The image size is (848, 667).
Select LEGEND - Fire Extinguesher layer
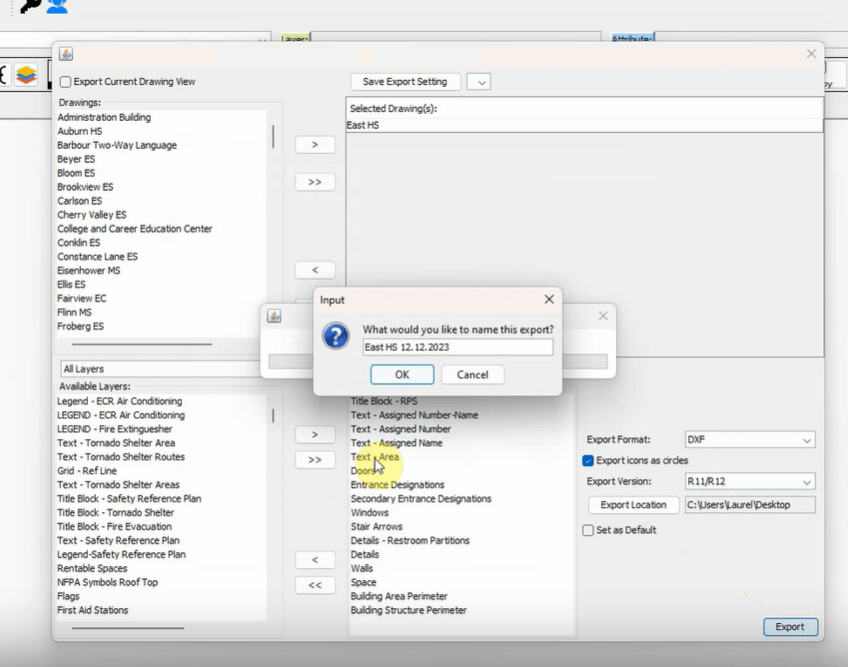(x=115, y=430)
